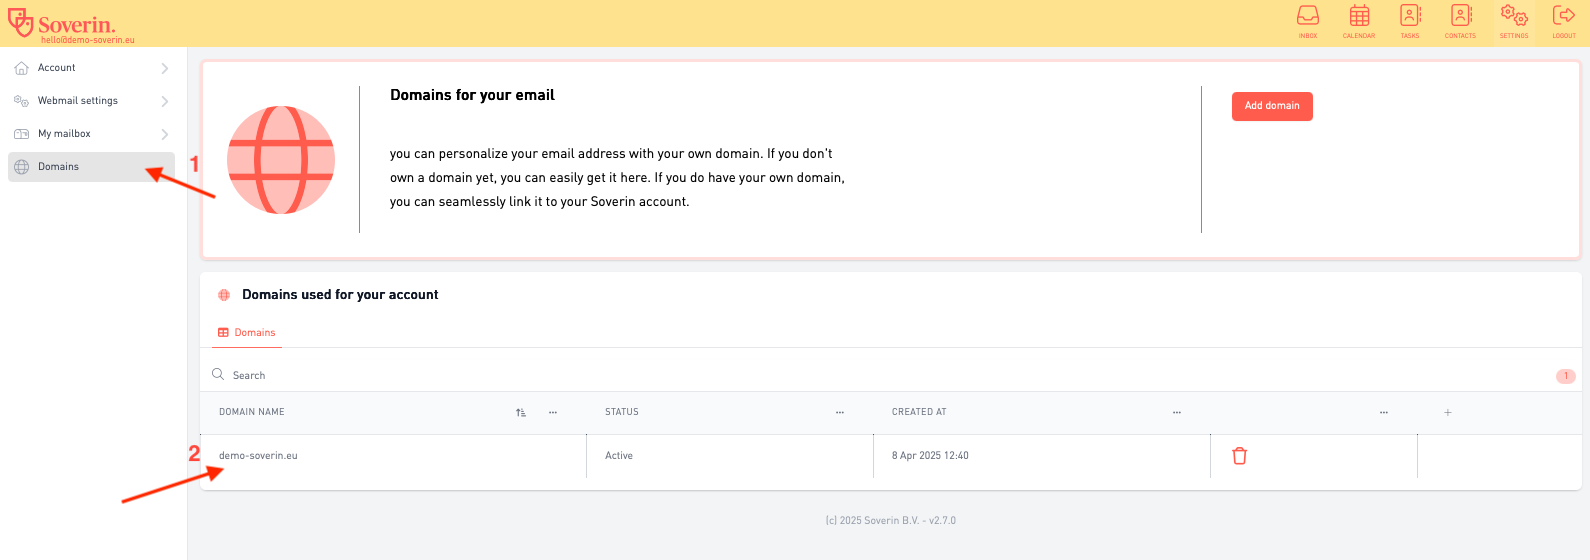The width and height of the screenshot is (1590, 560).
Task: Sort by Domain Name column arrow
Action: pos(521,412)
